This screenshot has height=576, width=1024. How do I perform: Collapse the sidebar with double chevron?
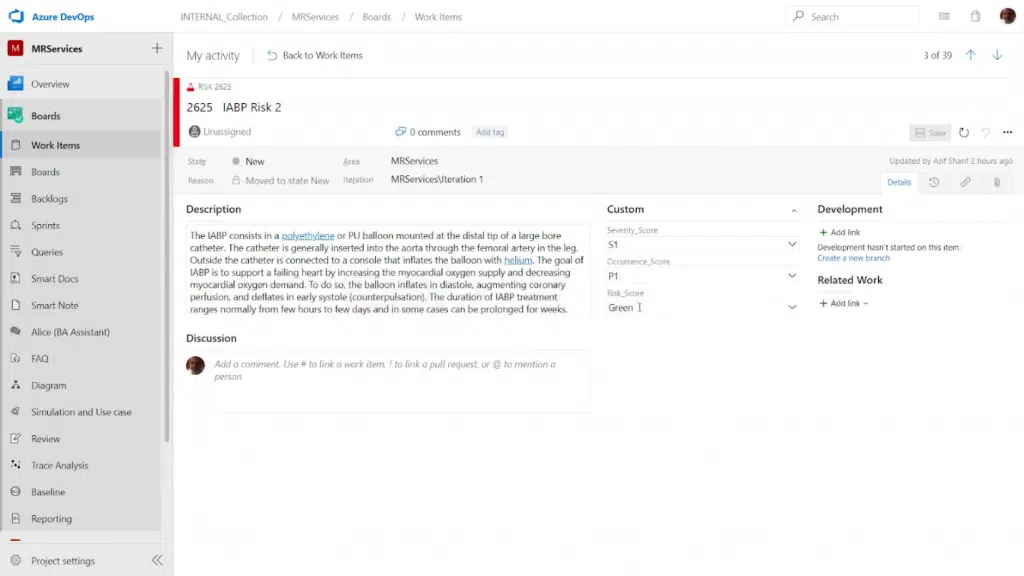click(157, 561)
